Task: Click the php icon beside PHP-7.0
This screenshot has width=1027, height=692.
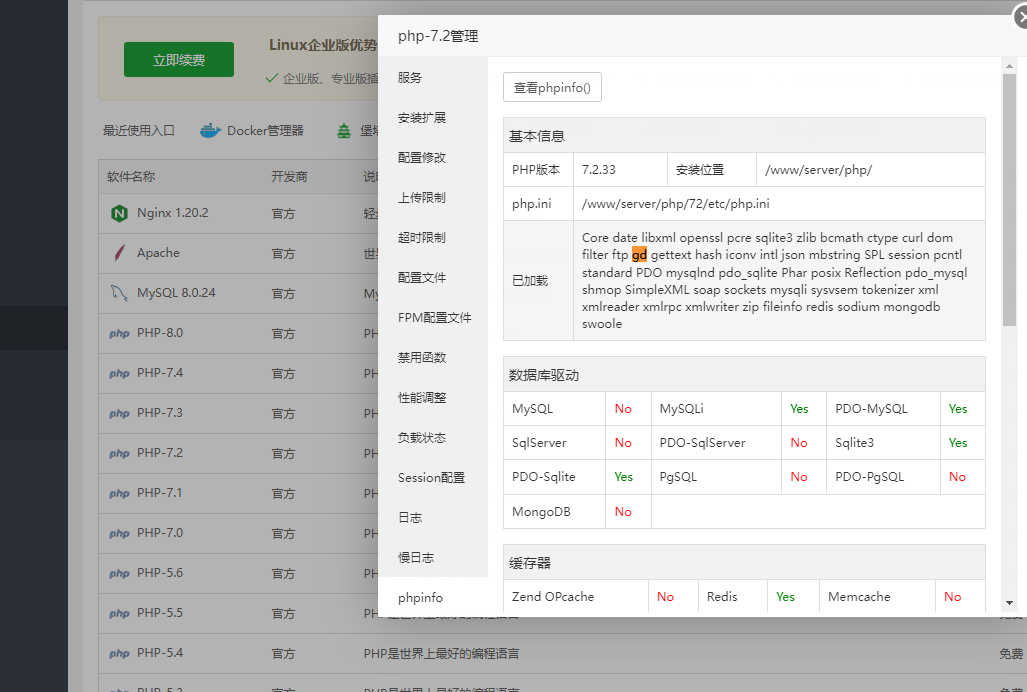Action: [x=119, y=533]
